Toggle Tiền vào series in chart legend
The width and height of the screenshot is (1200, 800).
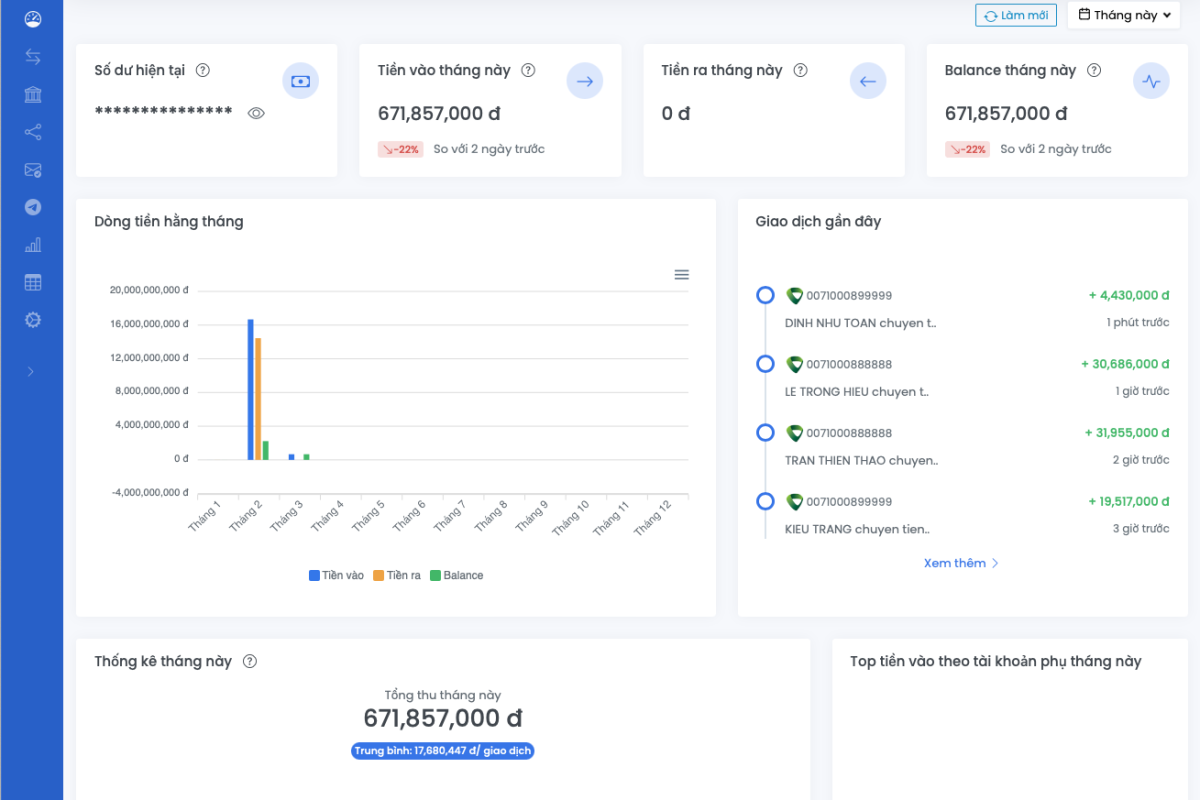coord(337,576)
